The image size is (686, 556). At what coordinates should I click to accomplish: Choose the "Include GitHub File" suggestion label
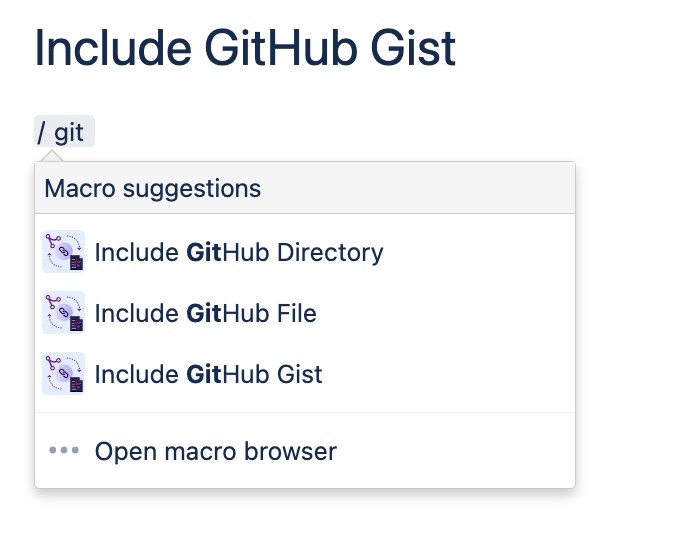pyautogui.click(x=205, y=314)
